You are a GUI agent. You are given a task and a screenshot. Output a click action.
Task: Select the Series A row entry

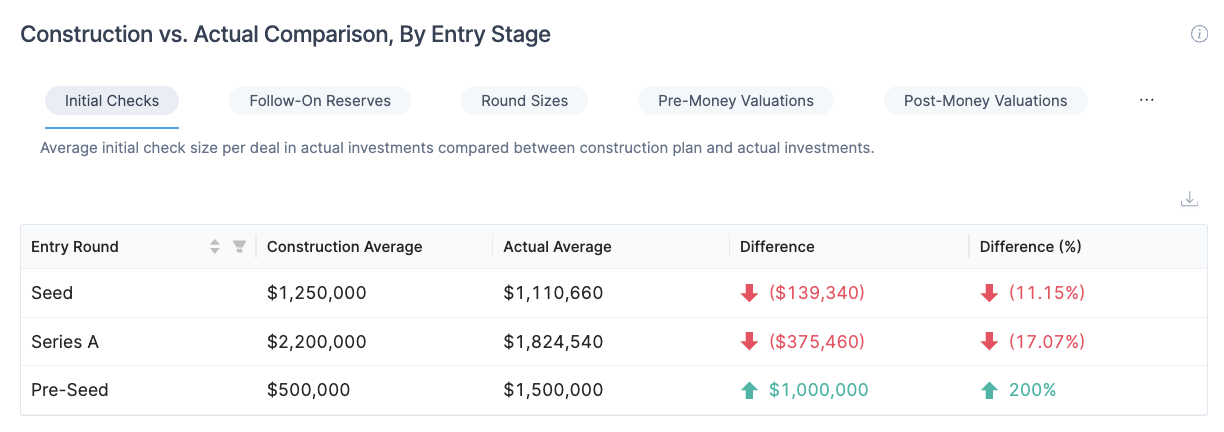65,342
